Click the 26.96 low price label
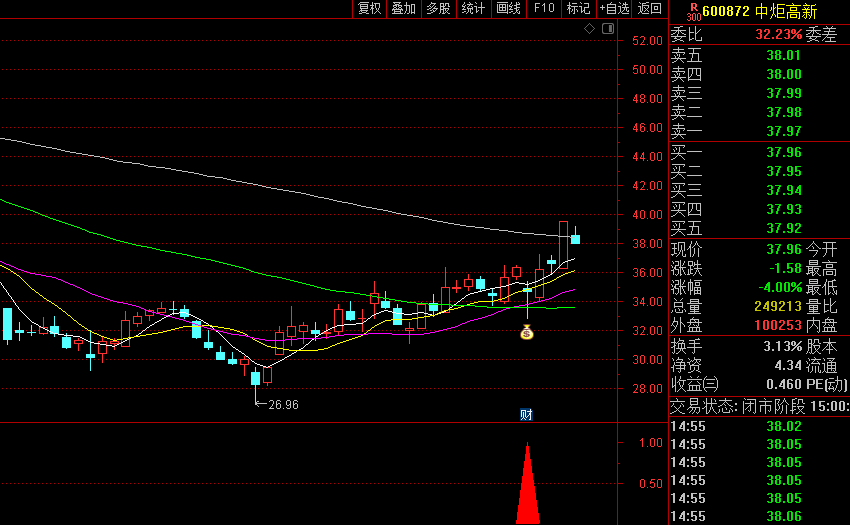The height and width of the screenshot is (525, 850). coord(284,405)
